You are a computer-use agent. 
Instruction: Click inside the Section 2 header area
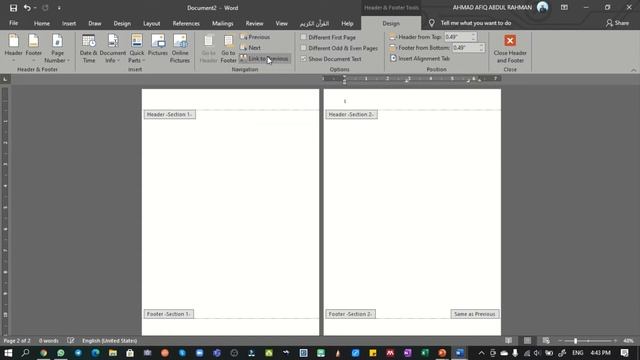[x=412, y=101]
